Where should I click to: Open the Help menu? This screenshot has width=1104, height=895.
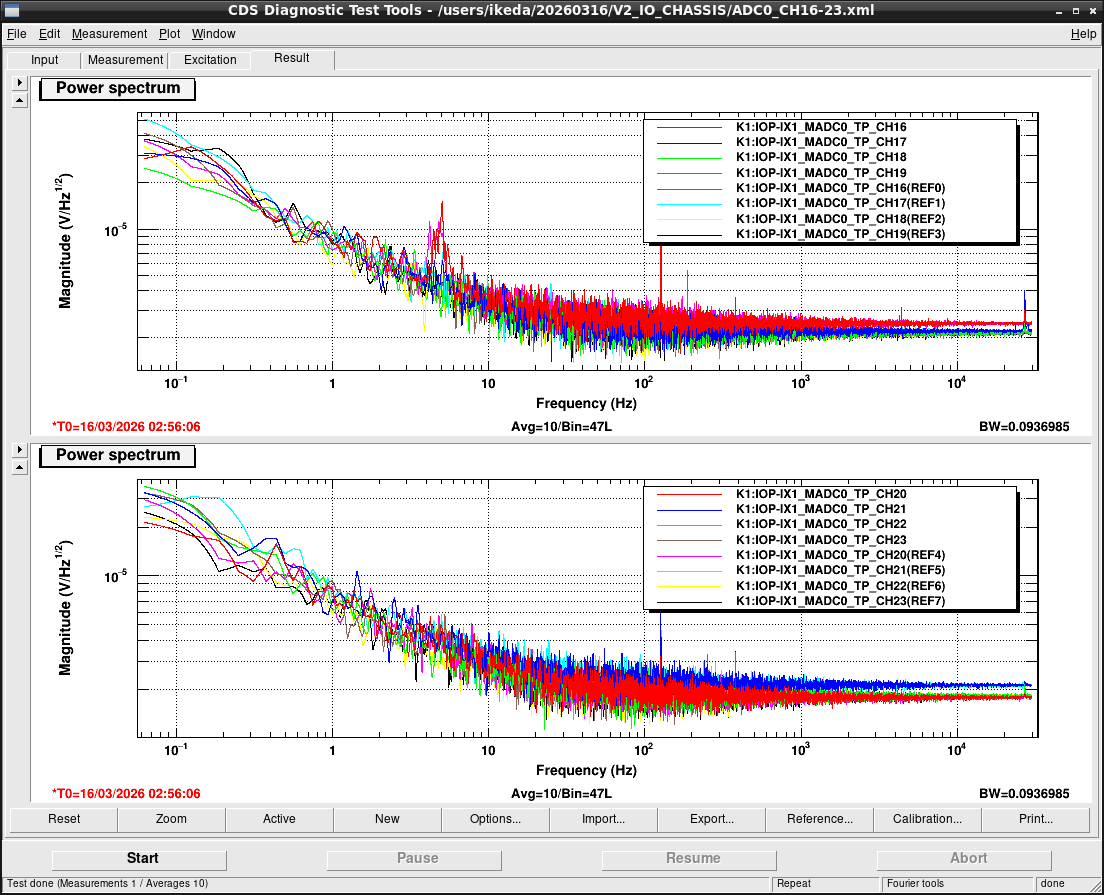click(1083, 34)
